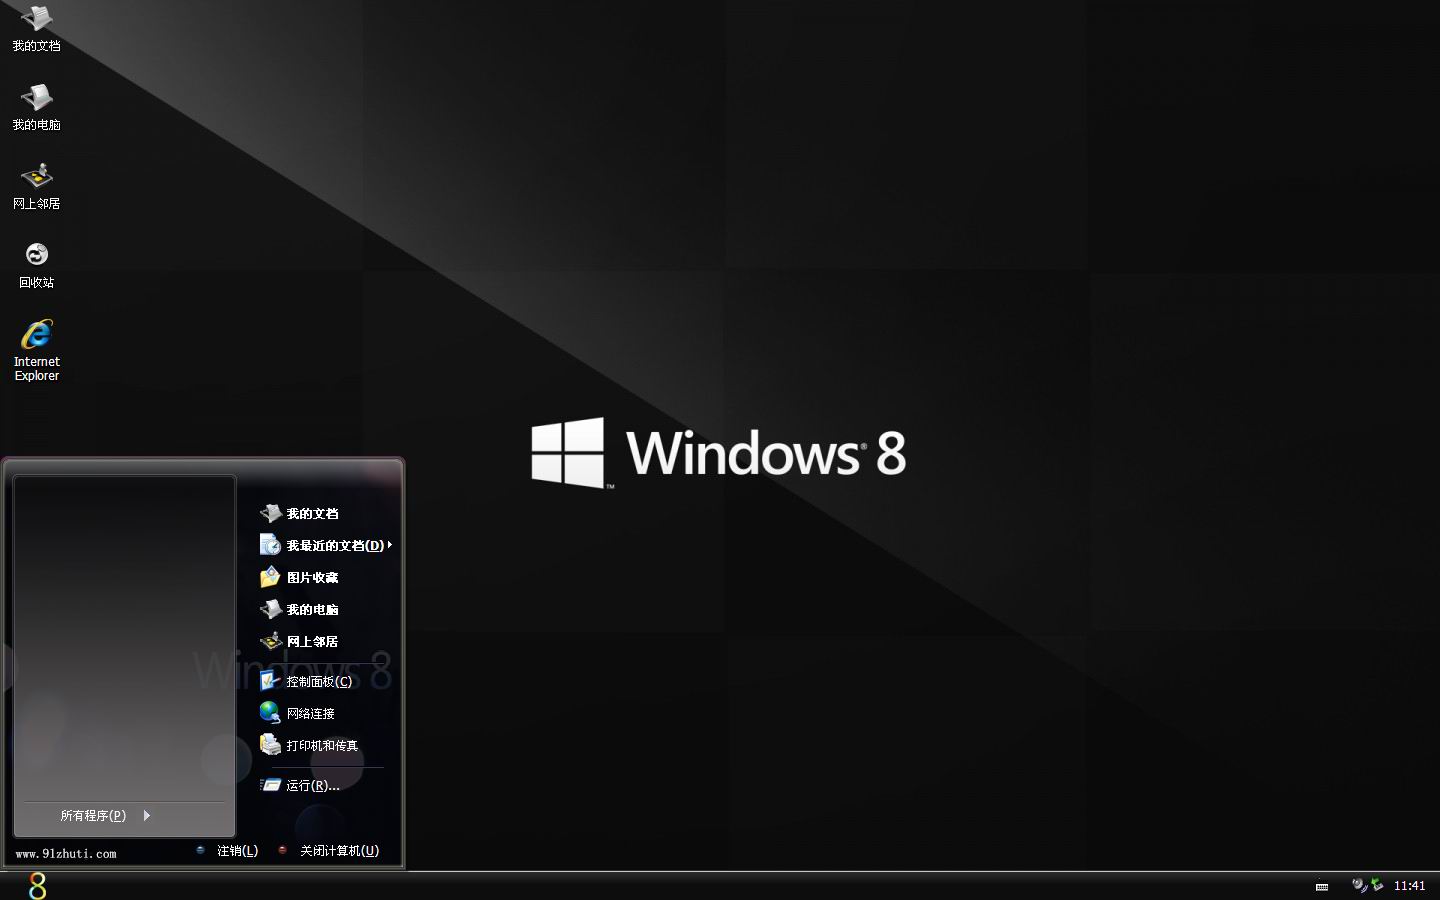Select the Internet Explorer desktop icon
This screenshot has height=900, width=1440.
click(36, 350)
